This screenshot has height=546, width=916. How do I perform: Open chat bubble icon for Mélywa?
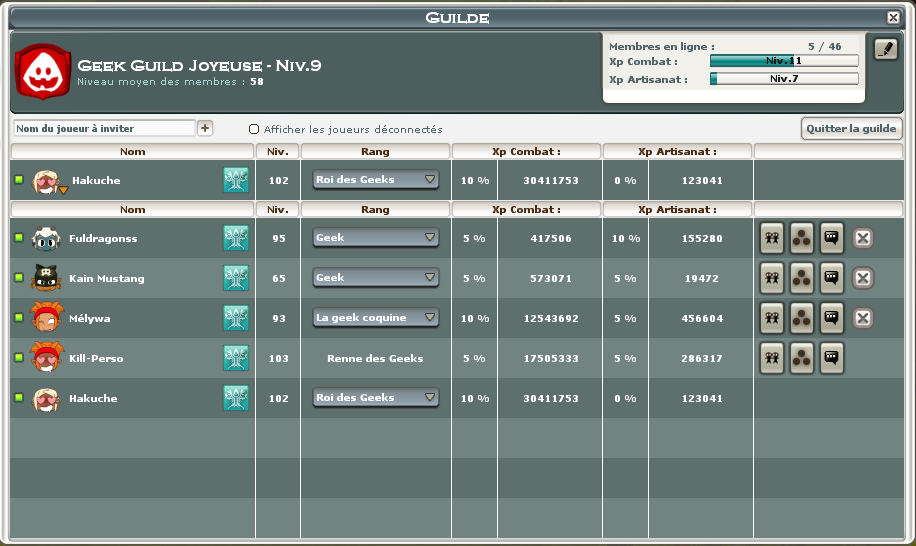pyautogui.click(x=832, y=318)
